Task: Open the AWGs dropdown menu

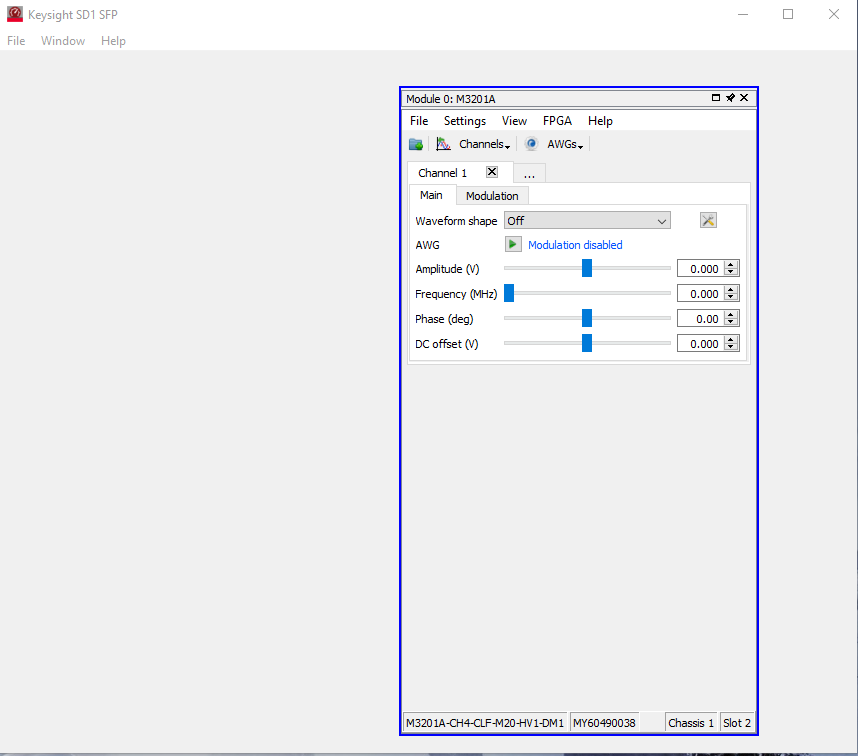Action: [565, 144]
